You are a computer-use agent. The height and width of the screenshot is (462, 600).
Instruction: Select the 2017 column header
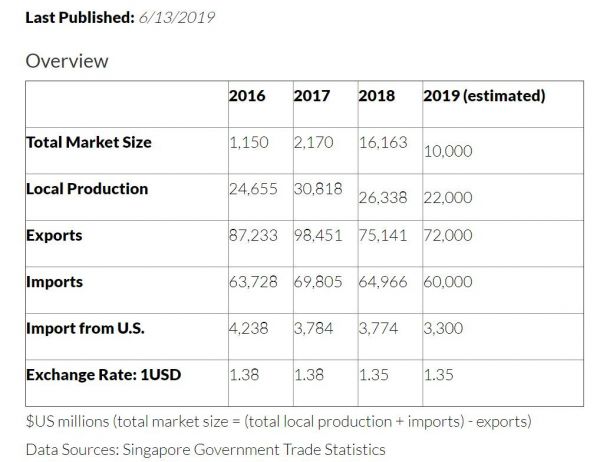[x=312, y=96]
